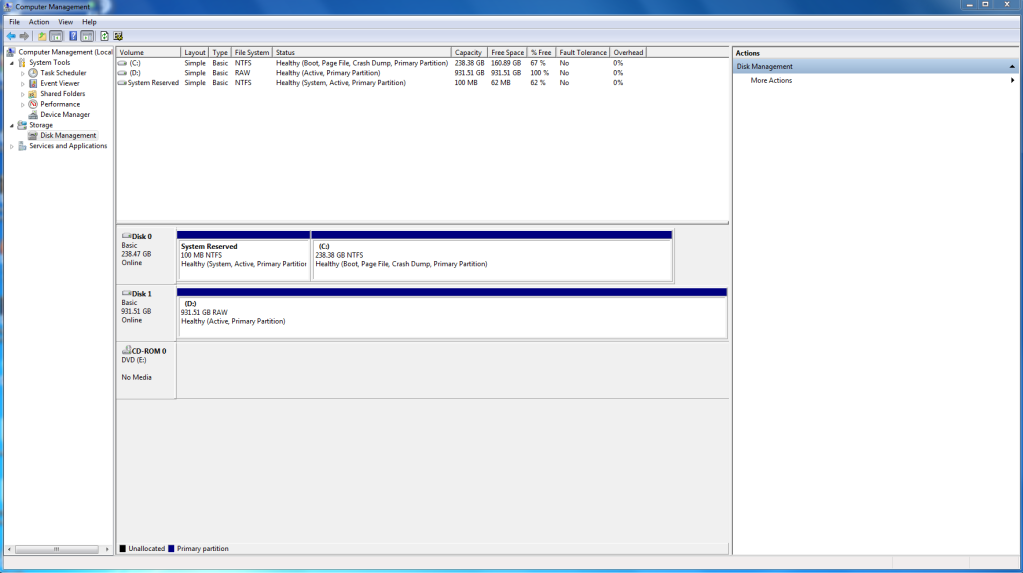Click the disk settings icon after Refresh
The image size is (1023, 573).
point(118,36)
